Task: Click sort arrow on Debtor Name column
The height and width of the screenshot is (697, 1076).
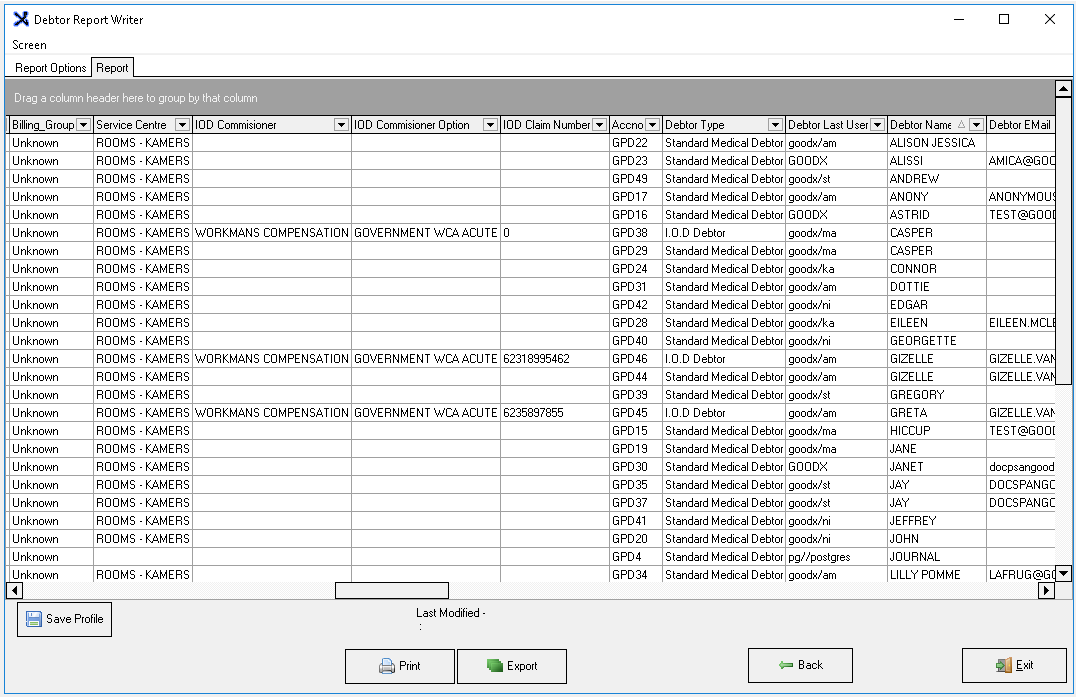Action: click(x=961, y=125)
